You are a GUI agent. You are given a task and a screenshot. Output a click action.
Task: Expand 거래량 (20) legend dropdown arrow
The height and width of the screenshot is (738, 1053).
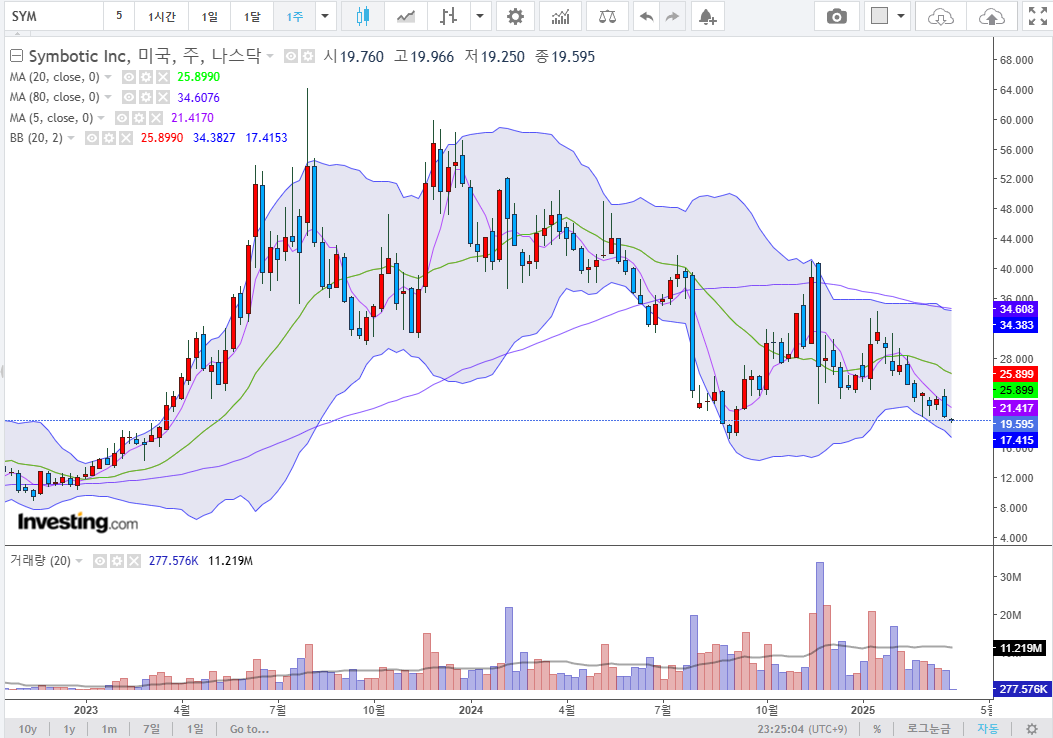tap(79, 561)
